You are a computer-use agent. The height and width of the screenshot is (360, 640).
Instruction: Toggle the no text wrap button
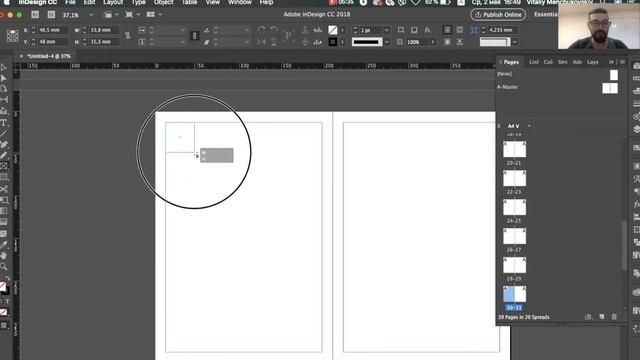(x=447, y=30)
